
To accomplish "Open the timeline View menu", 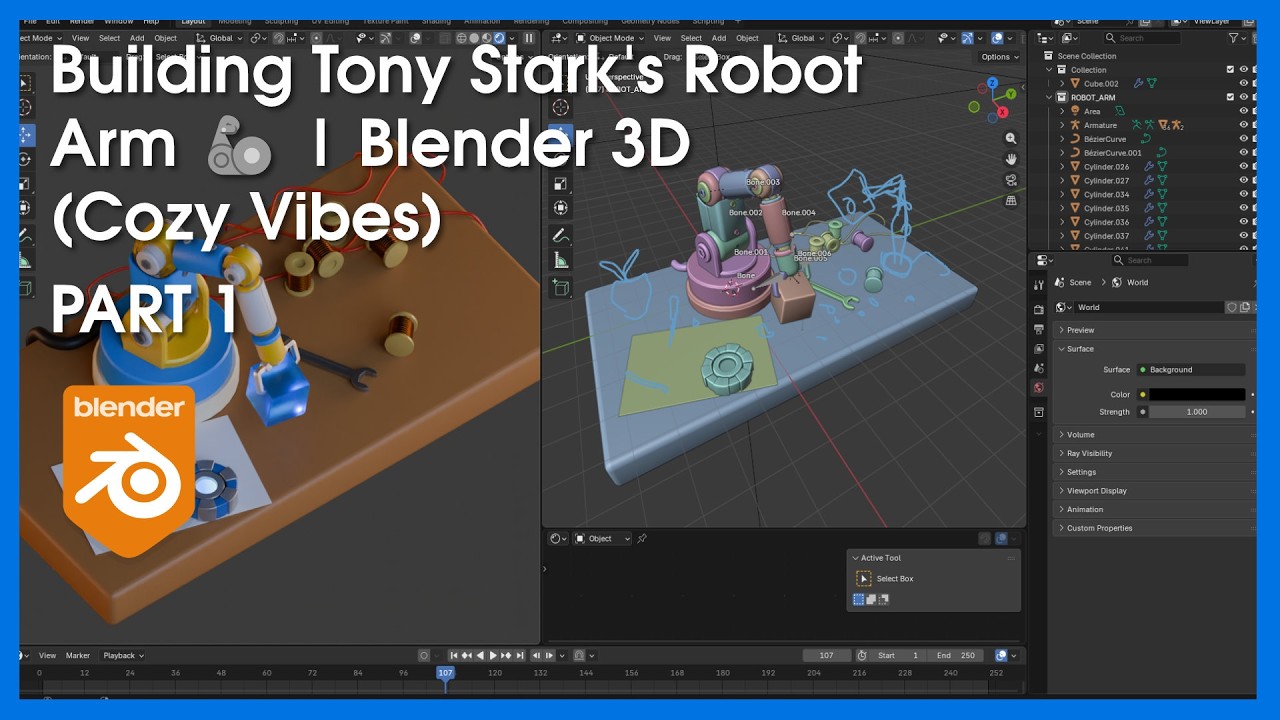I will [x=47, y=656].
